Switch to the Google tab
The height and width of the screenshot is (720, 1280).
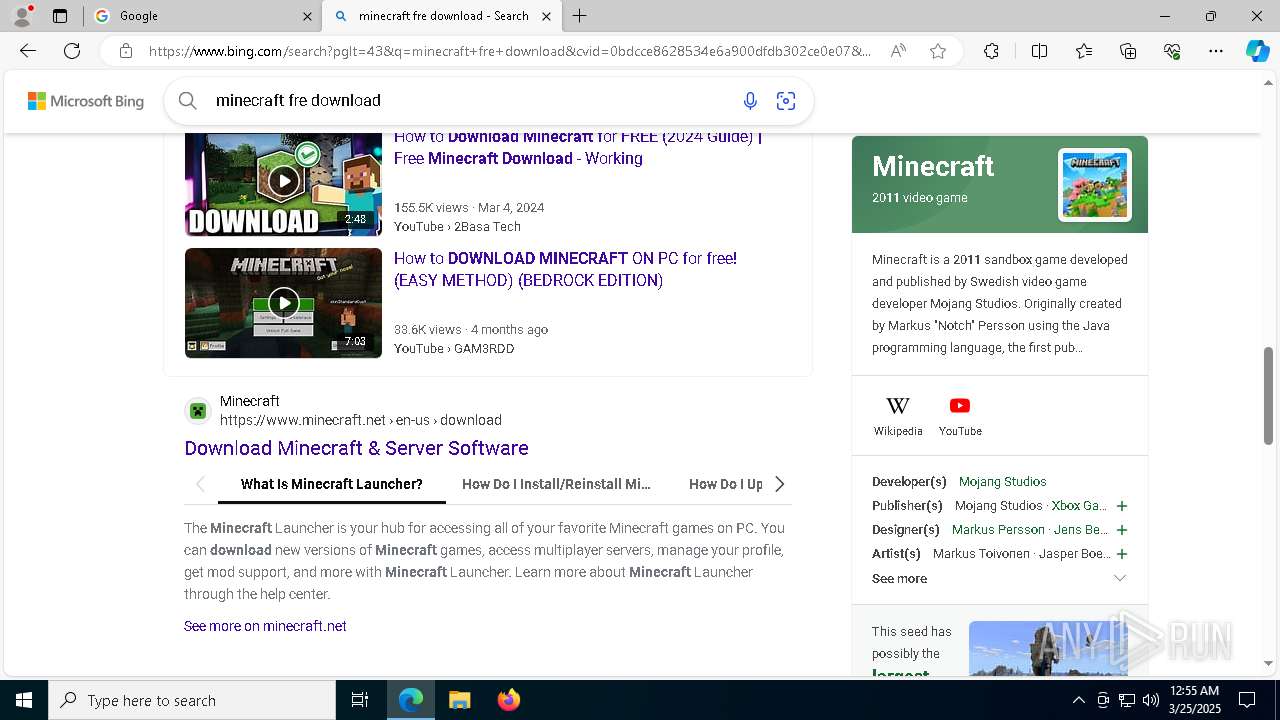pyautogui.click(x=200, y=16)
